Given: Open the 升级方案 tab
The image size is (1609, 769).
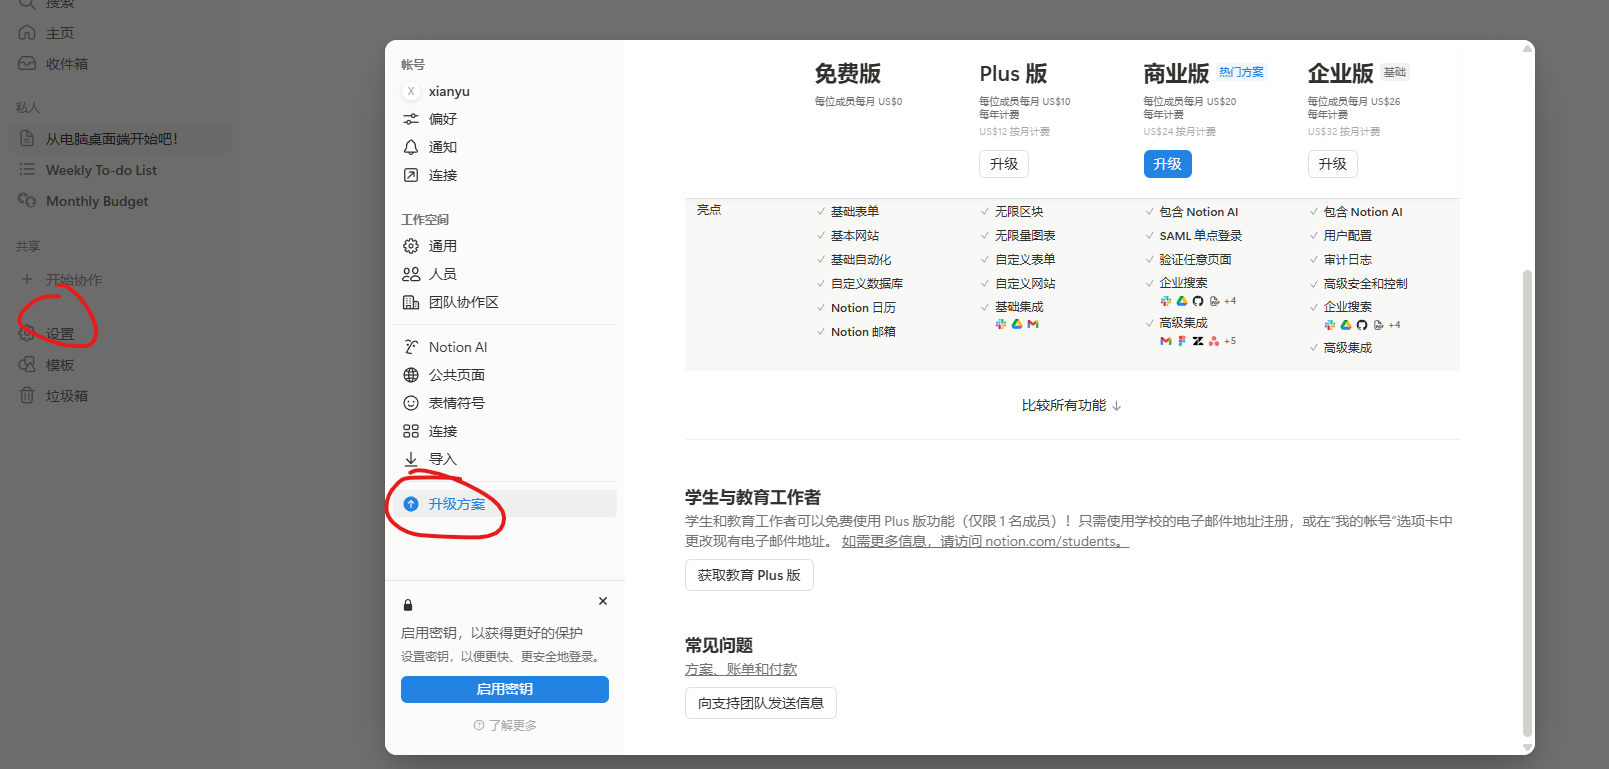Looking at the screenshot, I should (x=456, y=504).
